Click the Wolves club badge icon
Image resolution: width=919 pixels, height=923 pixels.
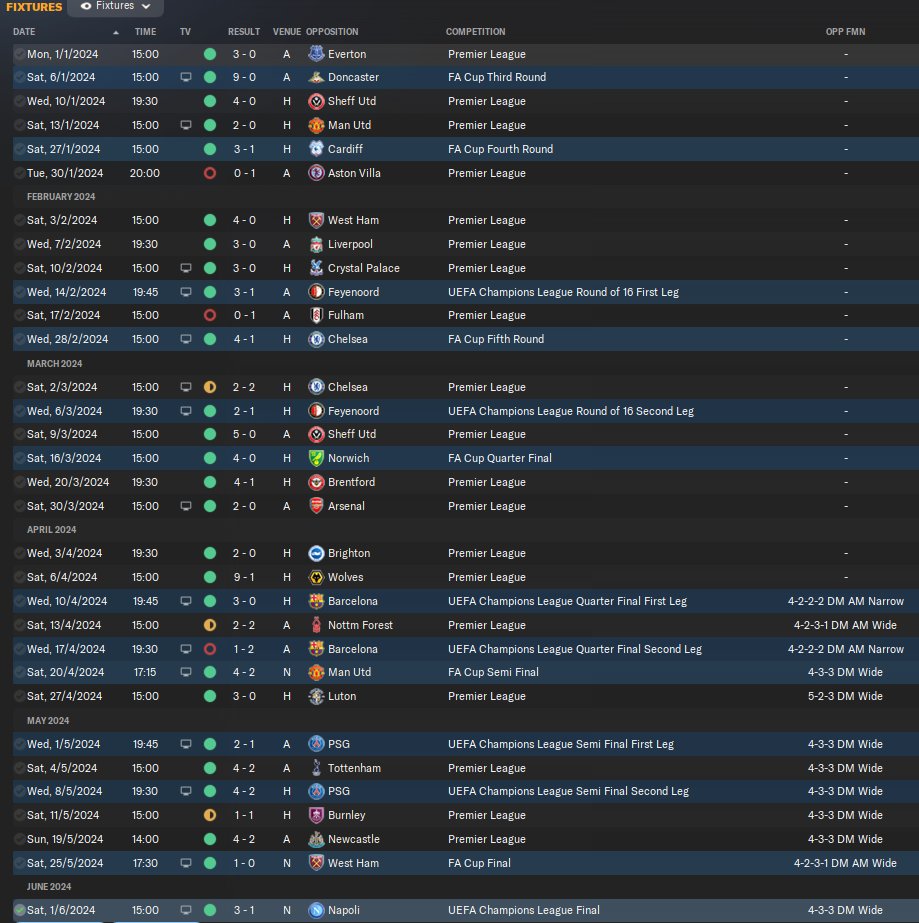(x=316, y=577)
